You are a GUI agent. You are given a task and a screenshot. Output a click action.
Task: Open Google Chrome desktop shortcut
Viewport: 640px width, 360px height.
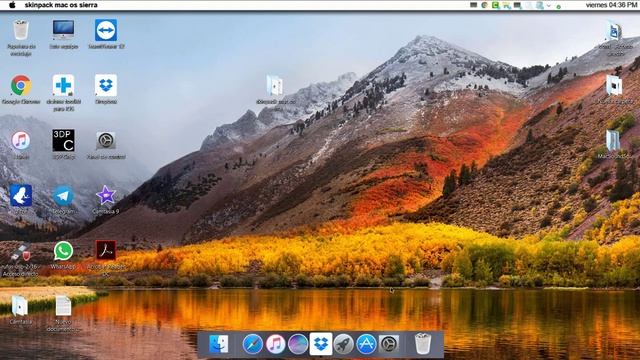point(21,85)
